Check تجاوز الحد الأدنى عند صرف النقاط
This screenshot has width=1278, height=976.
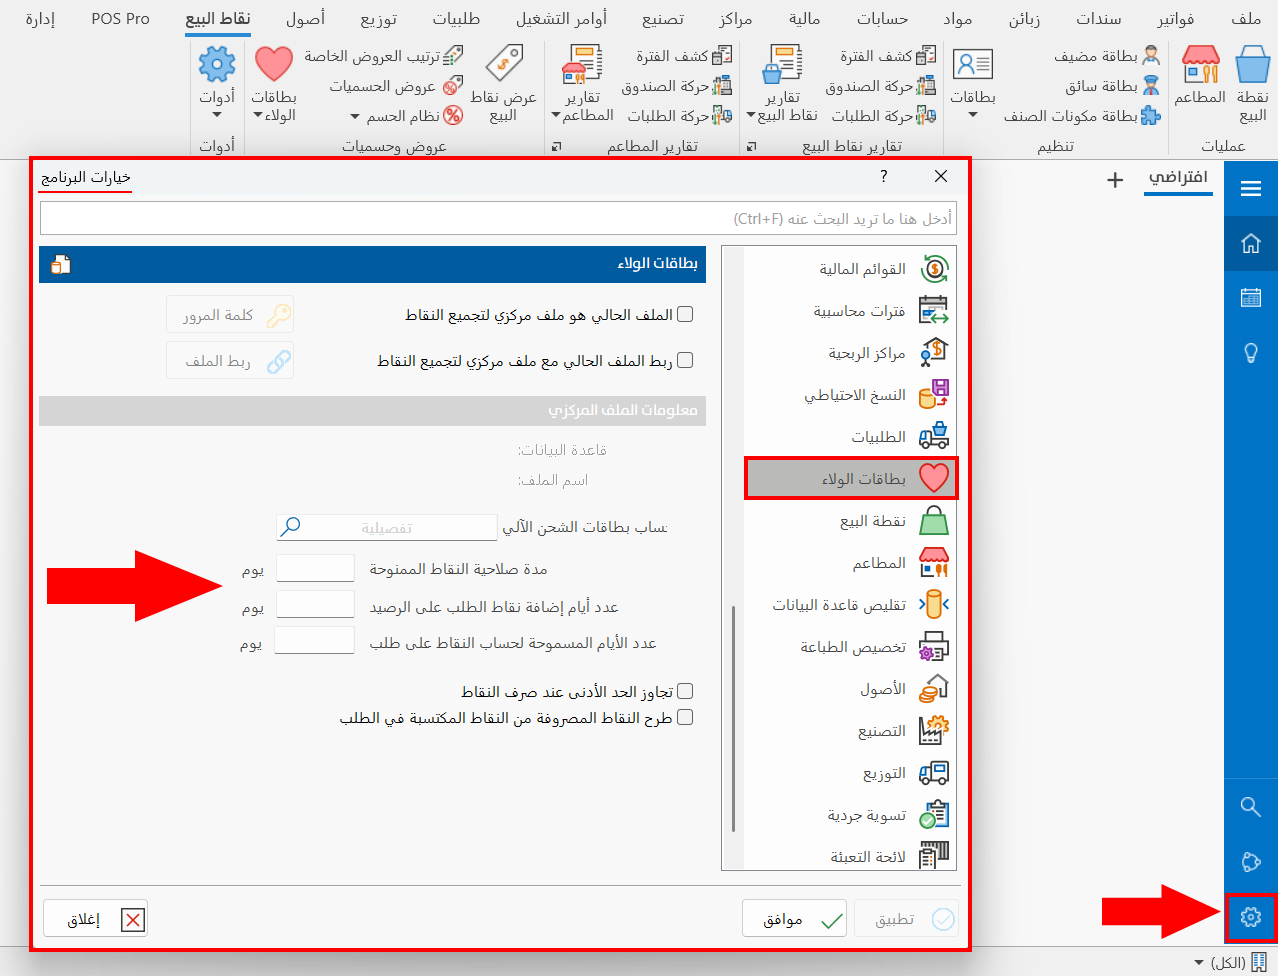(x=686, y=691)
